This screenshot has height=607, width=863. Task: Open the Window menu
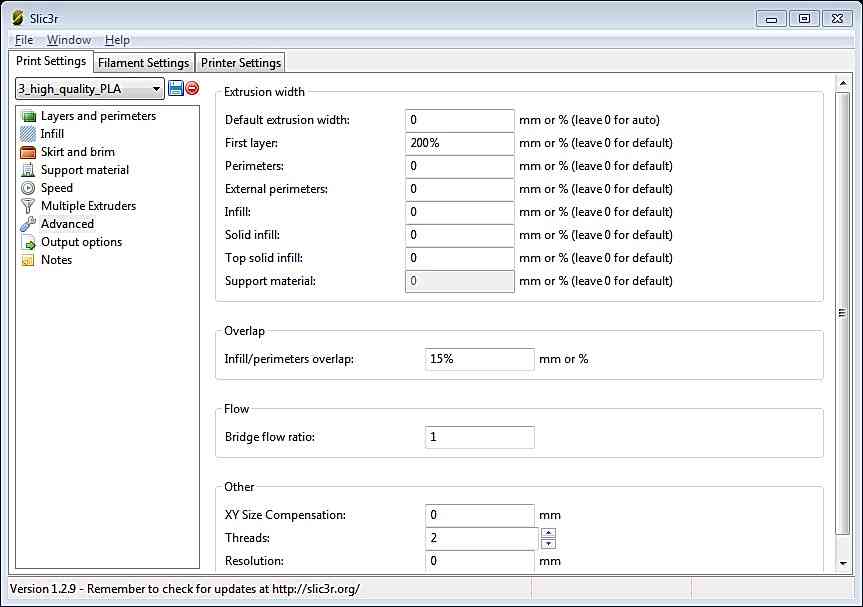pos(68,40)
